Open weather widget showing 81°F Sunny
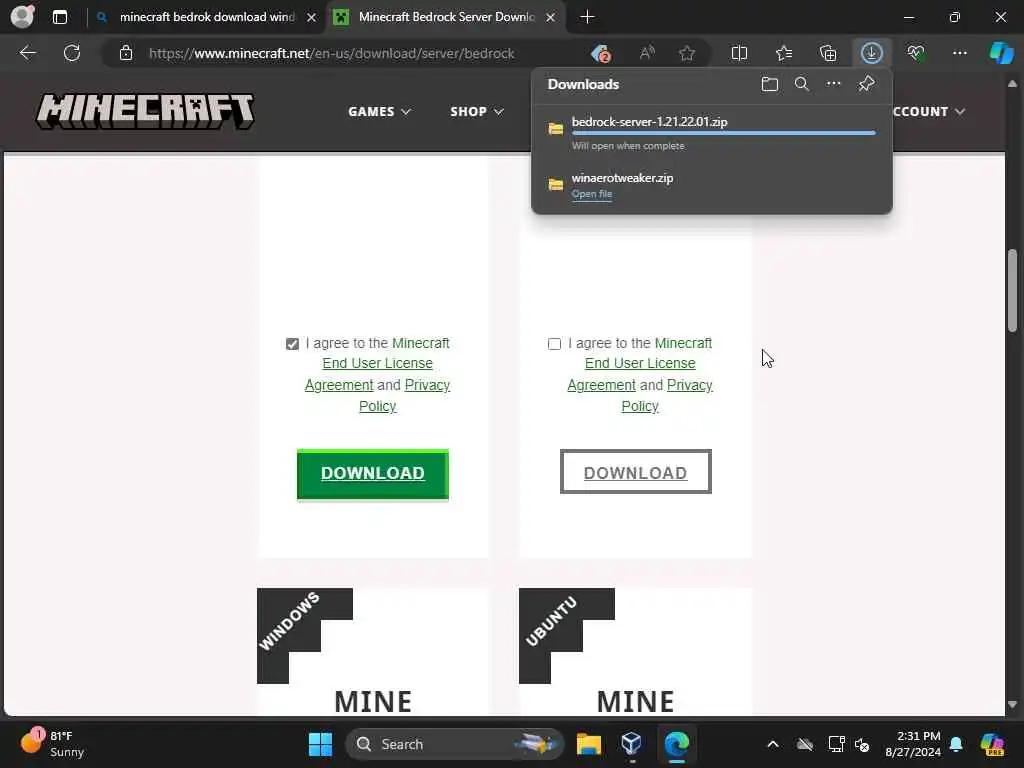 point(52,744)
